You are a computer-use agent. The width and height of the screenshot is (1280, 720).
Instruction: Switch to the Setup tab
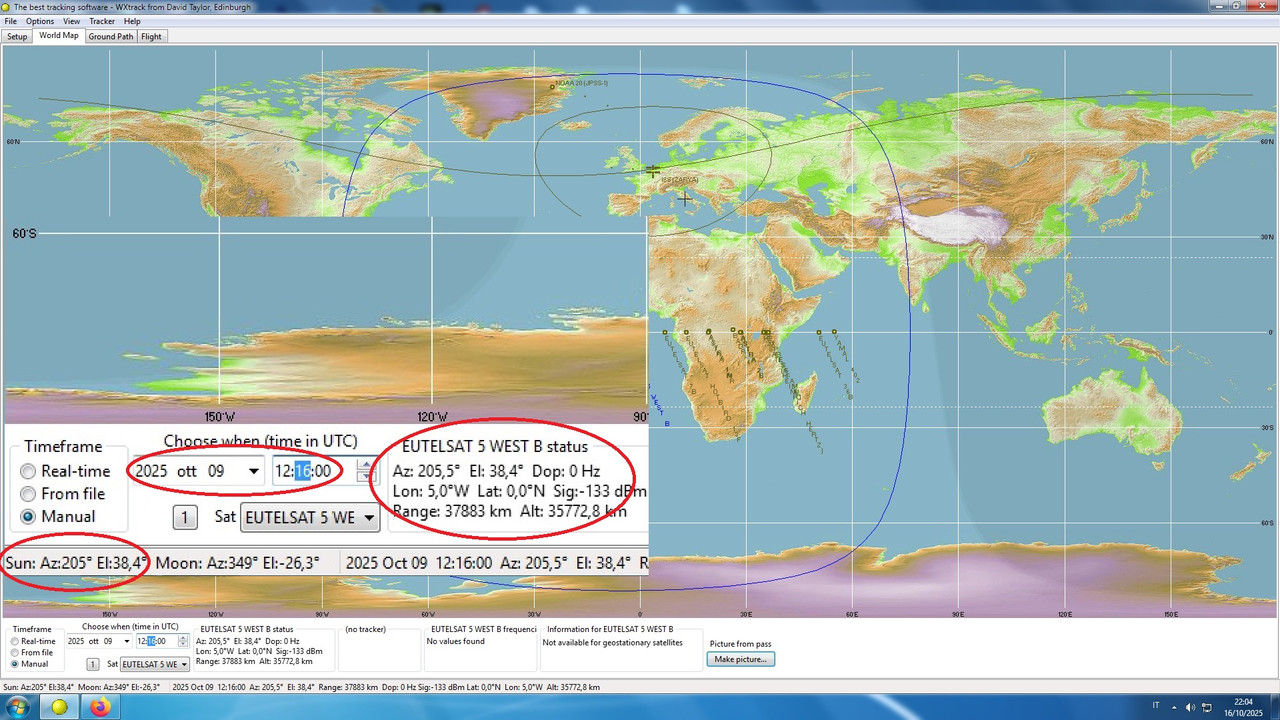17,37
